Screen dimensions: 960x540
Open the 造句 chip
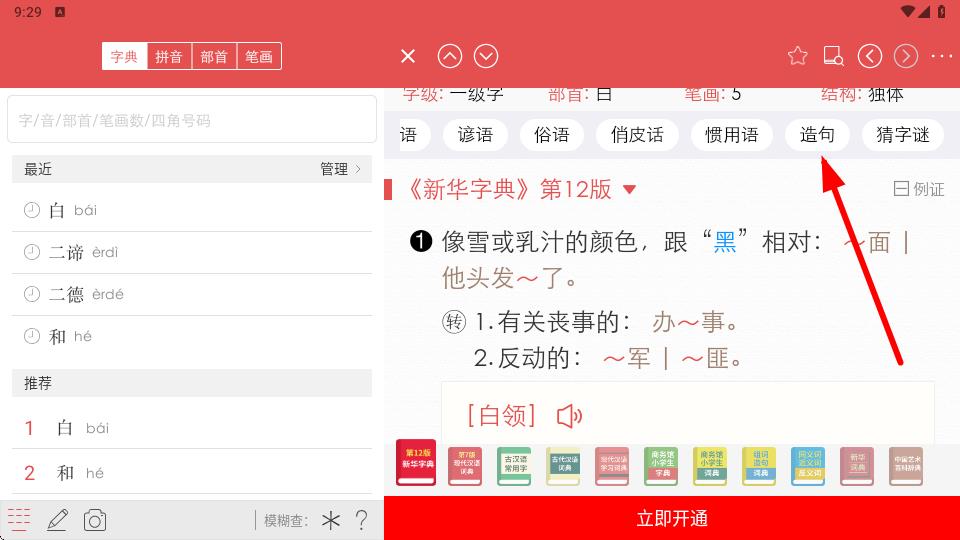(x=817, y=135)
